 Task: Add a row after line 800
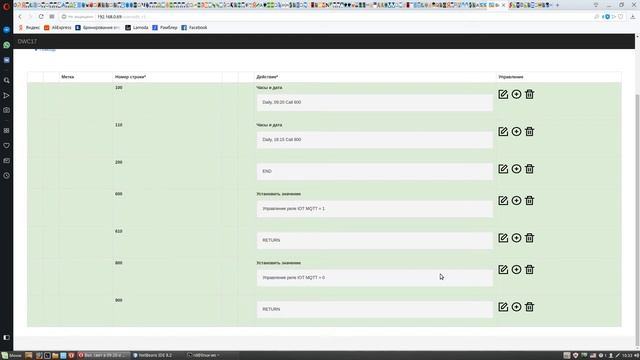click(x=516, y=269)
